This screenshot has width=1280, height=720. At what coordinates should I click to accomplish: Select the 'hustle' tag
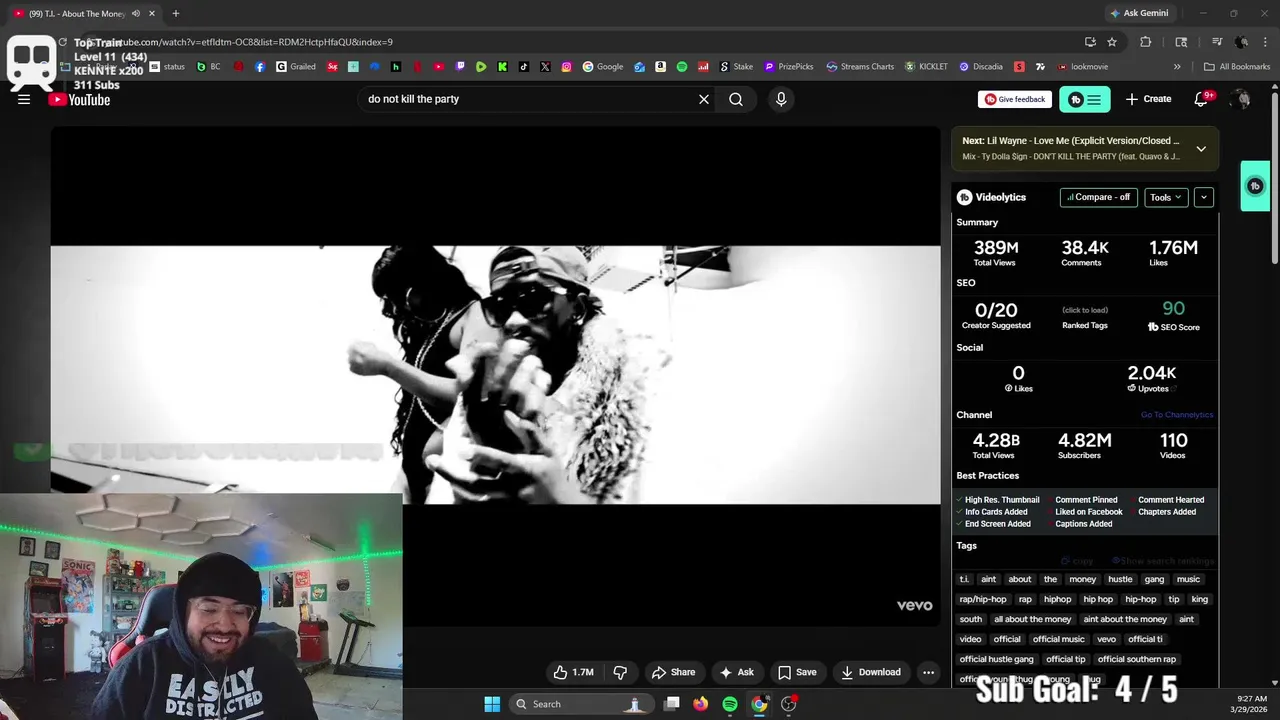(1120, 579)
